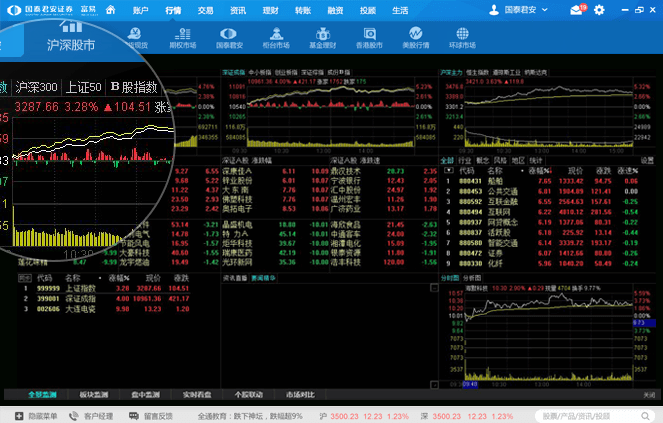The height and width of the screenshot is (423, 663).
Task: Click the 隐藏菜单 hide menu toggle
Action: [37, 415]
